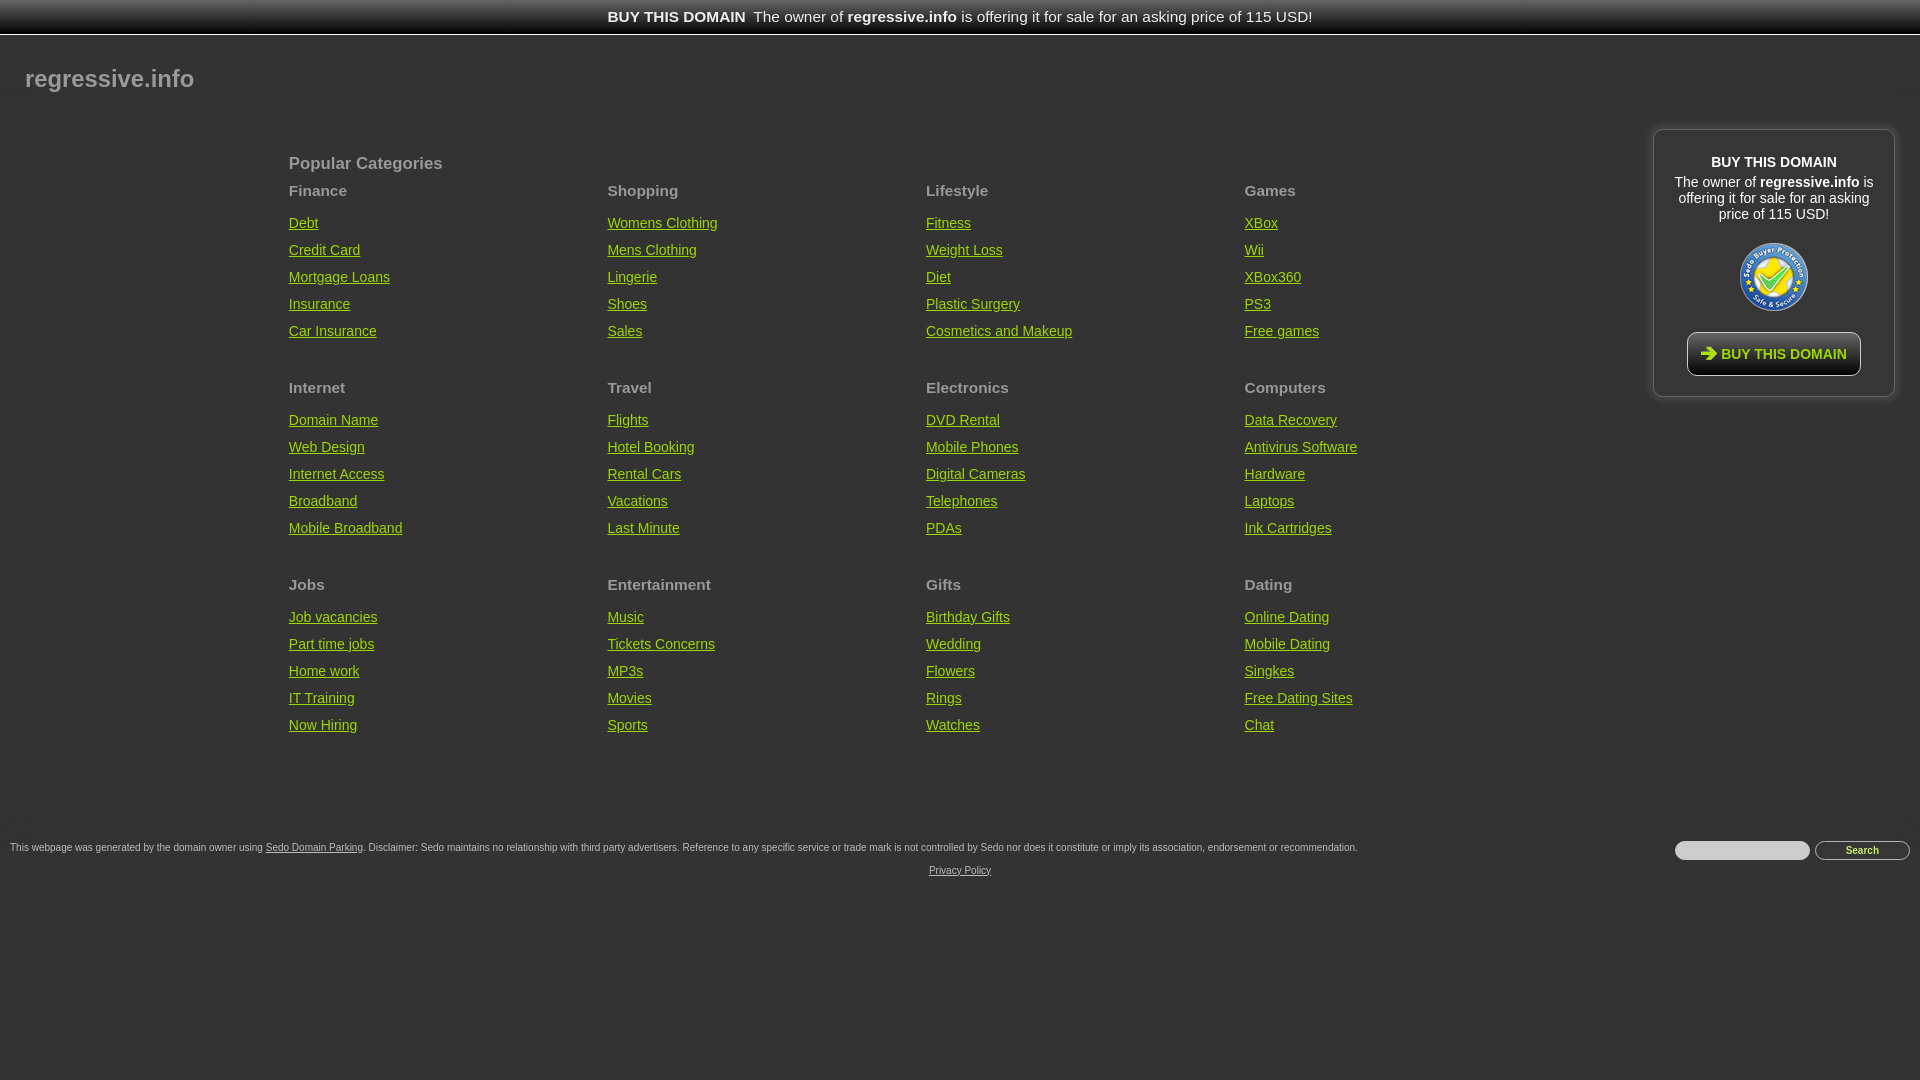
Task: Visit the Birthday Gifts link
Action: point(967,617)
